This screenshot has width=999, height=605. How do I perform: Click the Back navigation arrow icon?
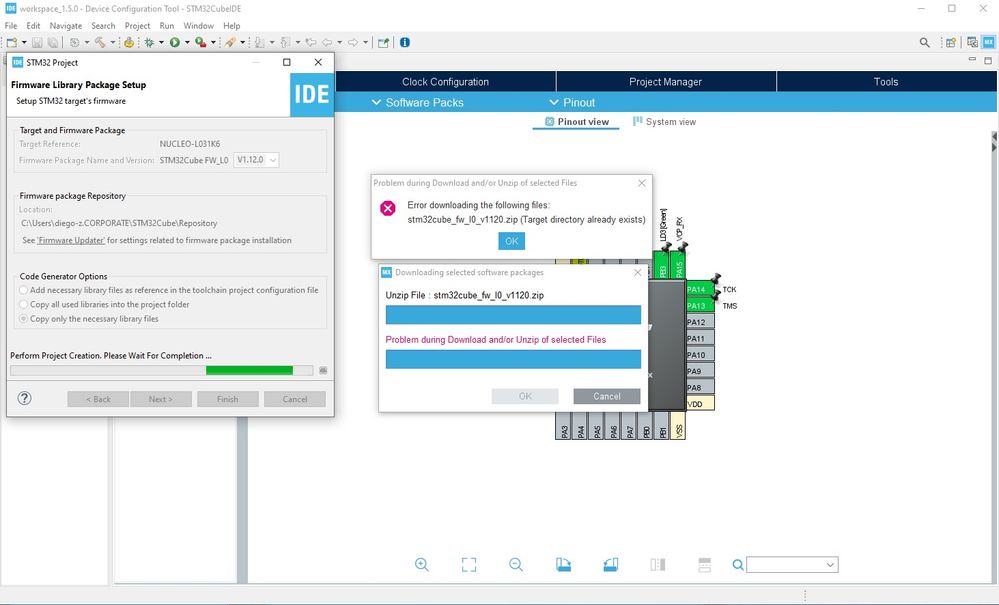click(327, 43)
